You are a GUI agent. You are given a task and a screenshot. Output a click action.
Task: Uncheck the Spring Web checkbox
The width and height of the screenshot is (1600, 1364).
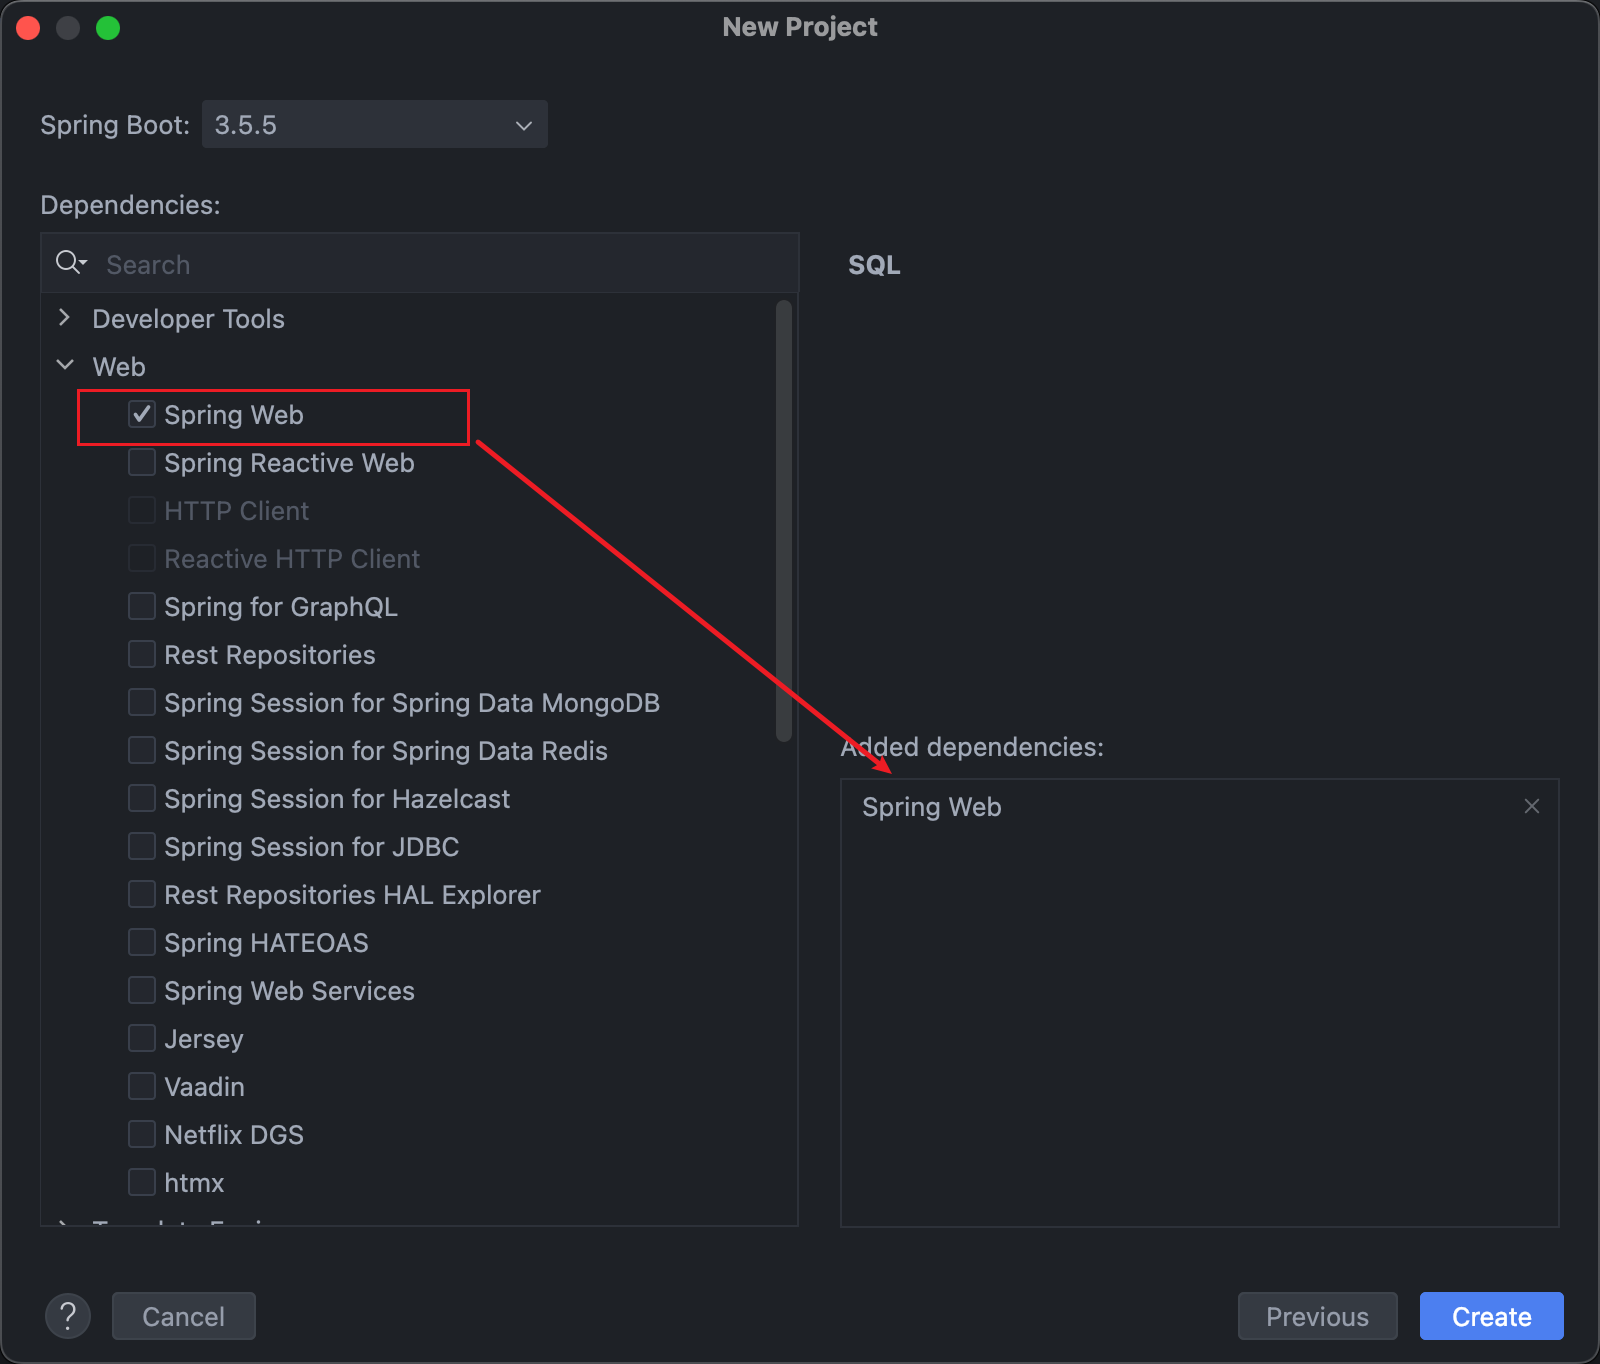click(x=142, y=415)
